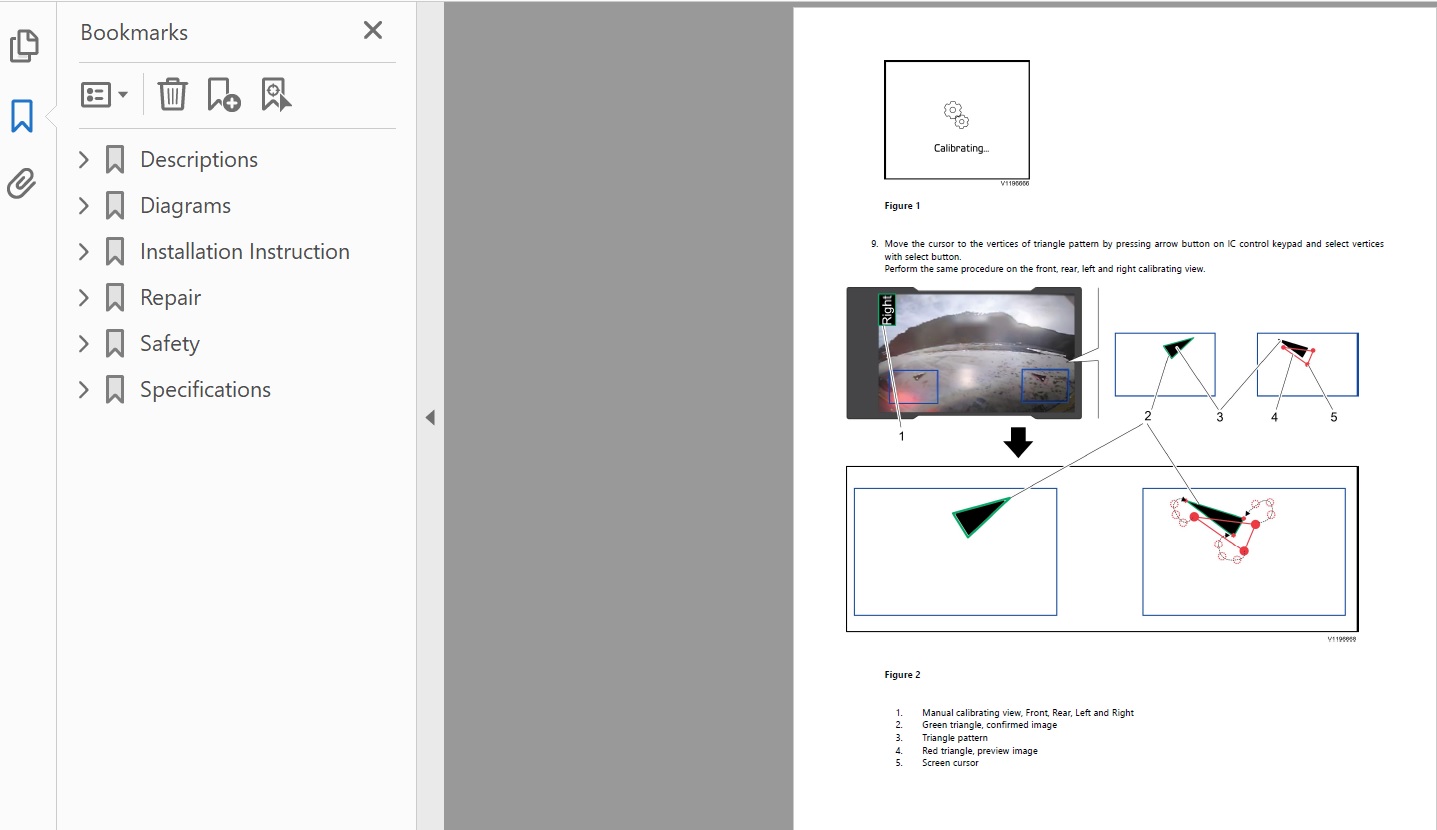The width and height of the screenshot is (1437, 830).
Task: Click the Calibrating figure in the document
Action: coord(956,120)
